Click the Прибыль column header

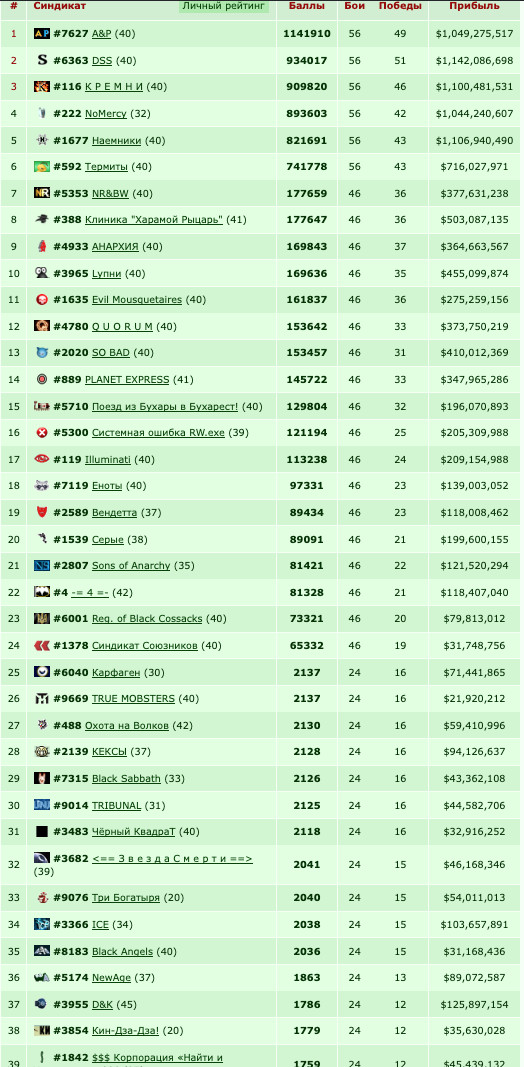tap(474, 6)
